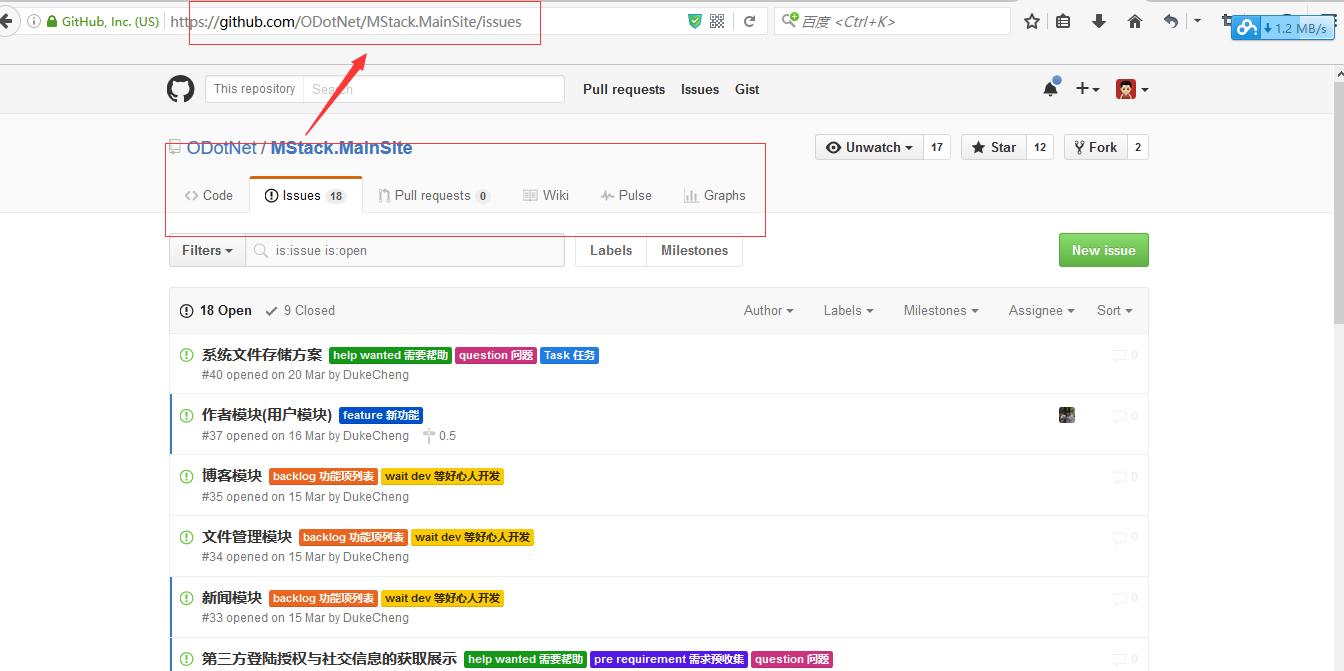Fork the repository
Screen dimensions: 1344x671
(1096, 147)
